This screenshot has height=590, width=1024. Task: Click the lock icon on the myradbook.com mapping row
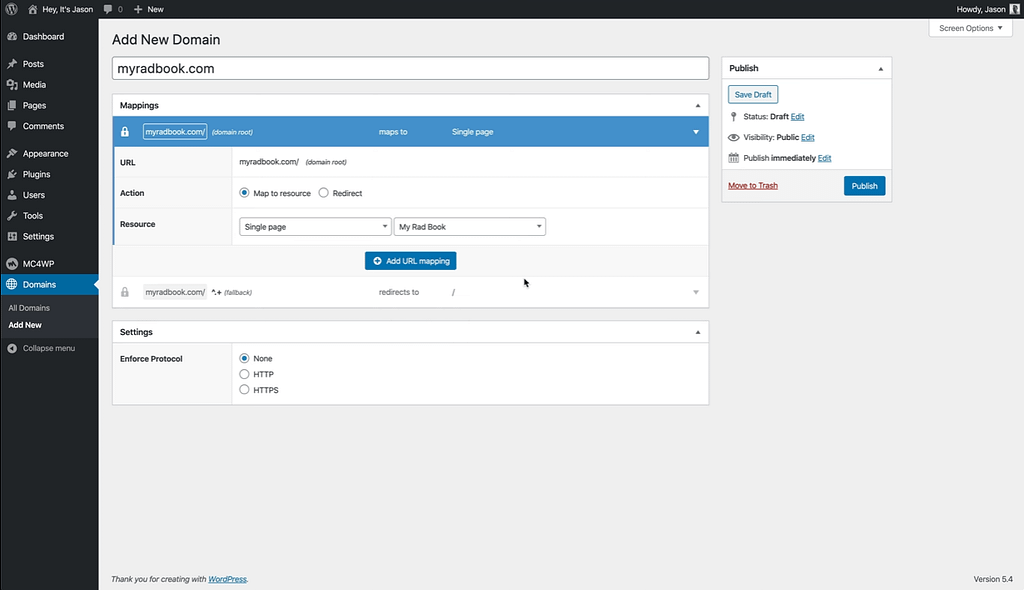pos(124,131)
